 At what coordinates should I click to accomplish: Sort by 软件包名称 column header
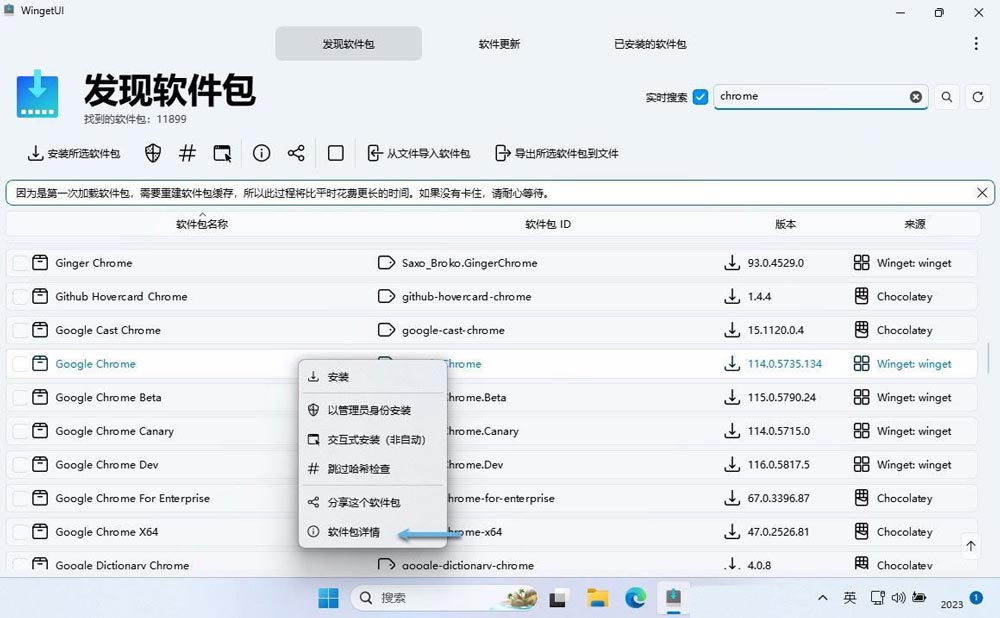202,224
